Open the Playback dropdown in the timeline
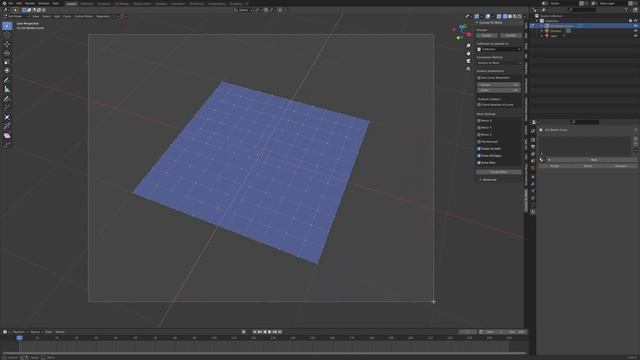This screenshot has height=360, width=640. pyautogui.click(x=20, y=332)
